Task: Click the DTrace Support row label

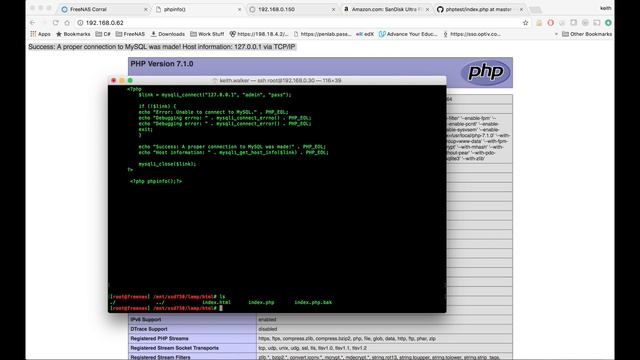Action: point(149,329)
